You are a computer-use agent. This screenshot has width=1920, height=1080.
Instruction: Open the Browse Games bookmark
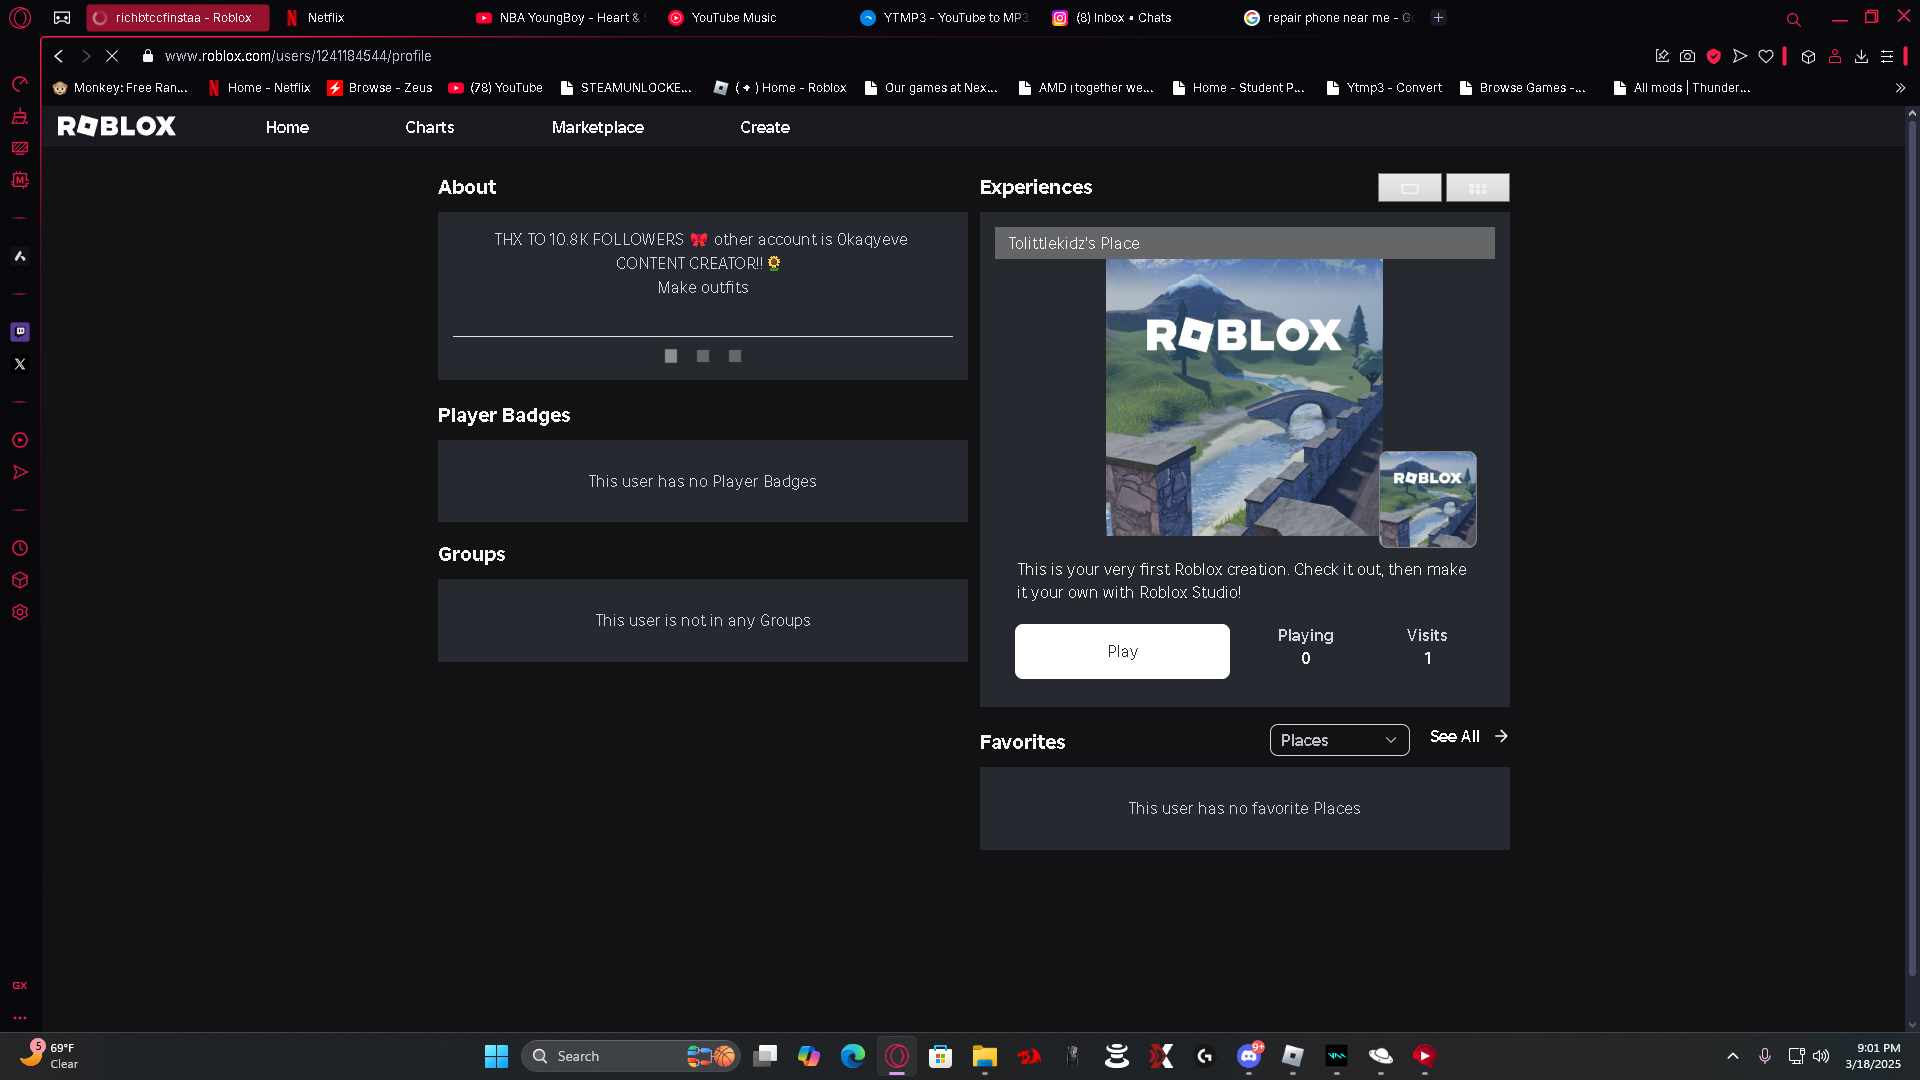(1523, 88)
